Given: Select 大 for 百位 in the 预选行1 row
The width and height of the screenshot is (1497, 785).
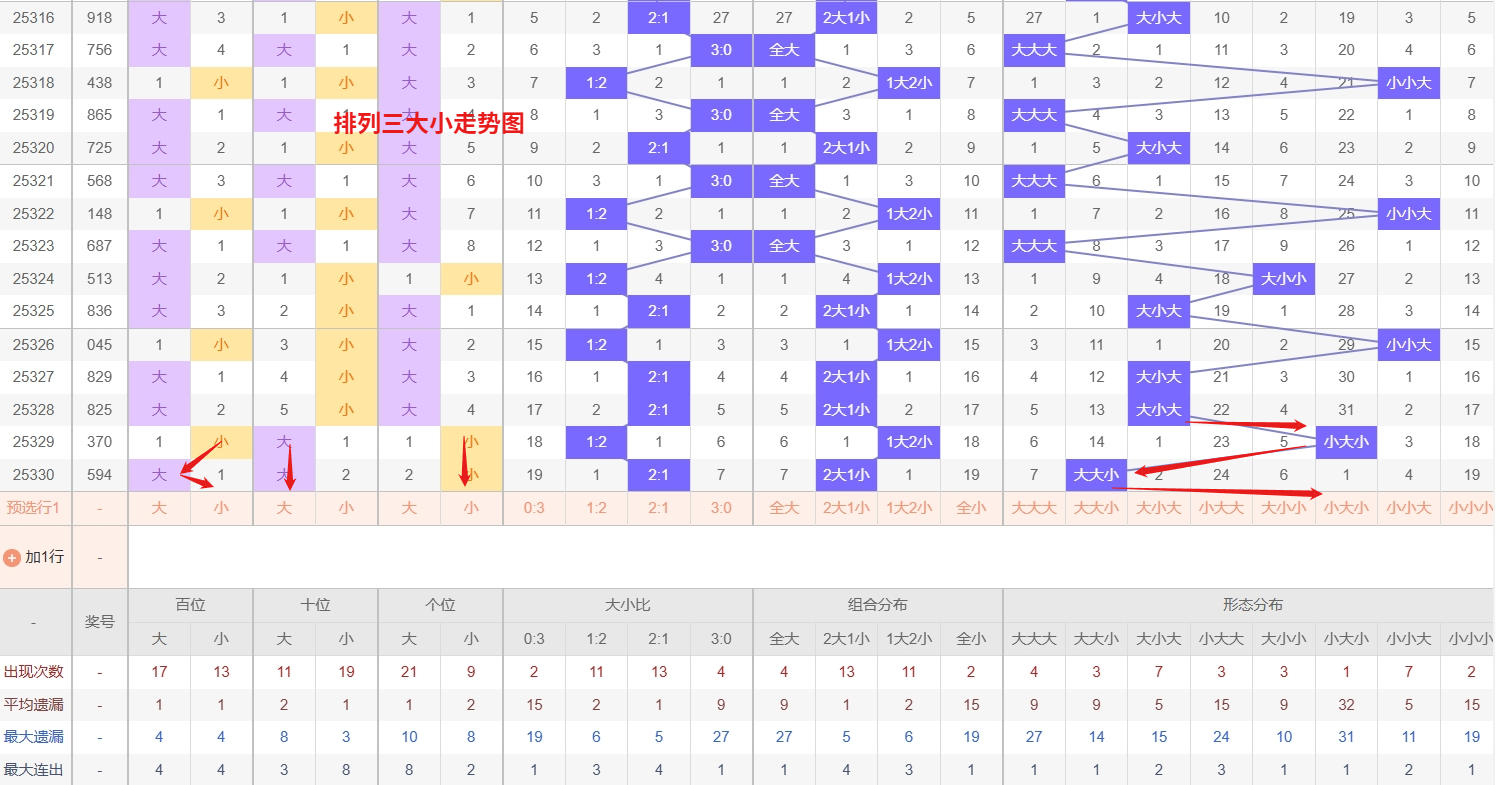Looking at the screenshot, I should coord(159,508).
